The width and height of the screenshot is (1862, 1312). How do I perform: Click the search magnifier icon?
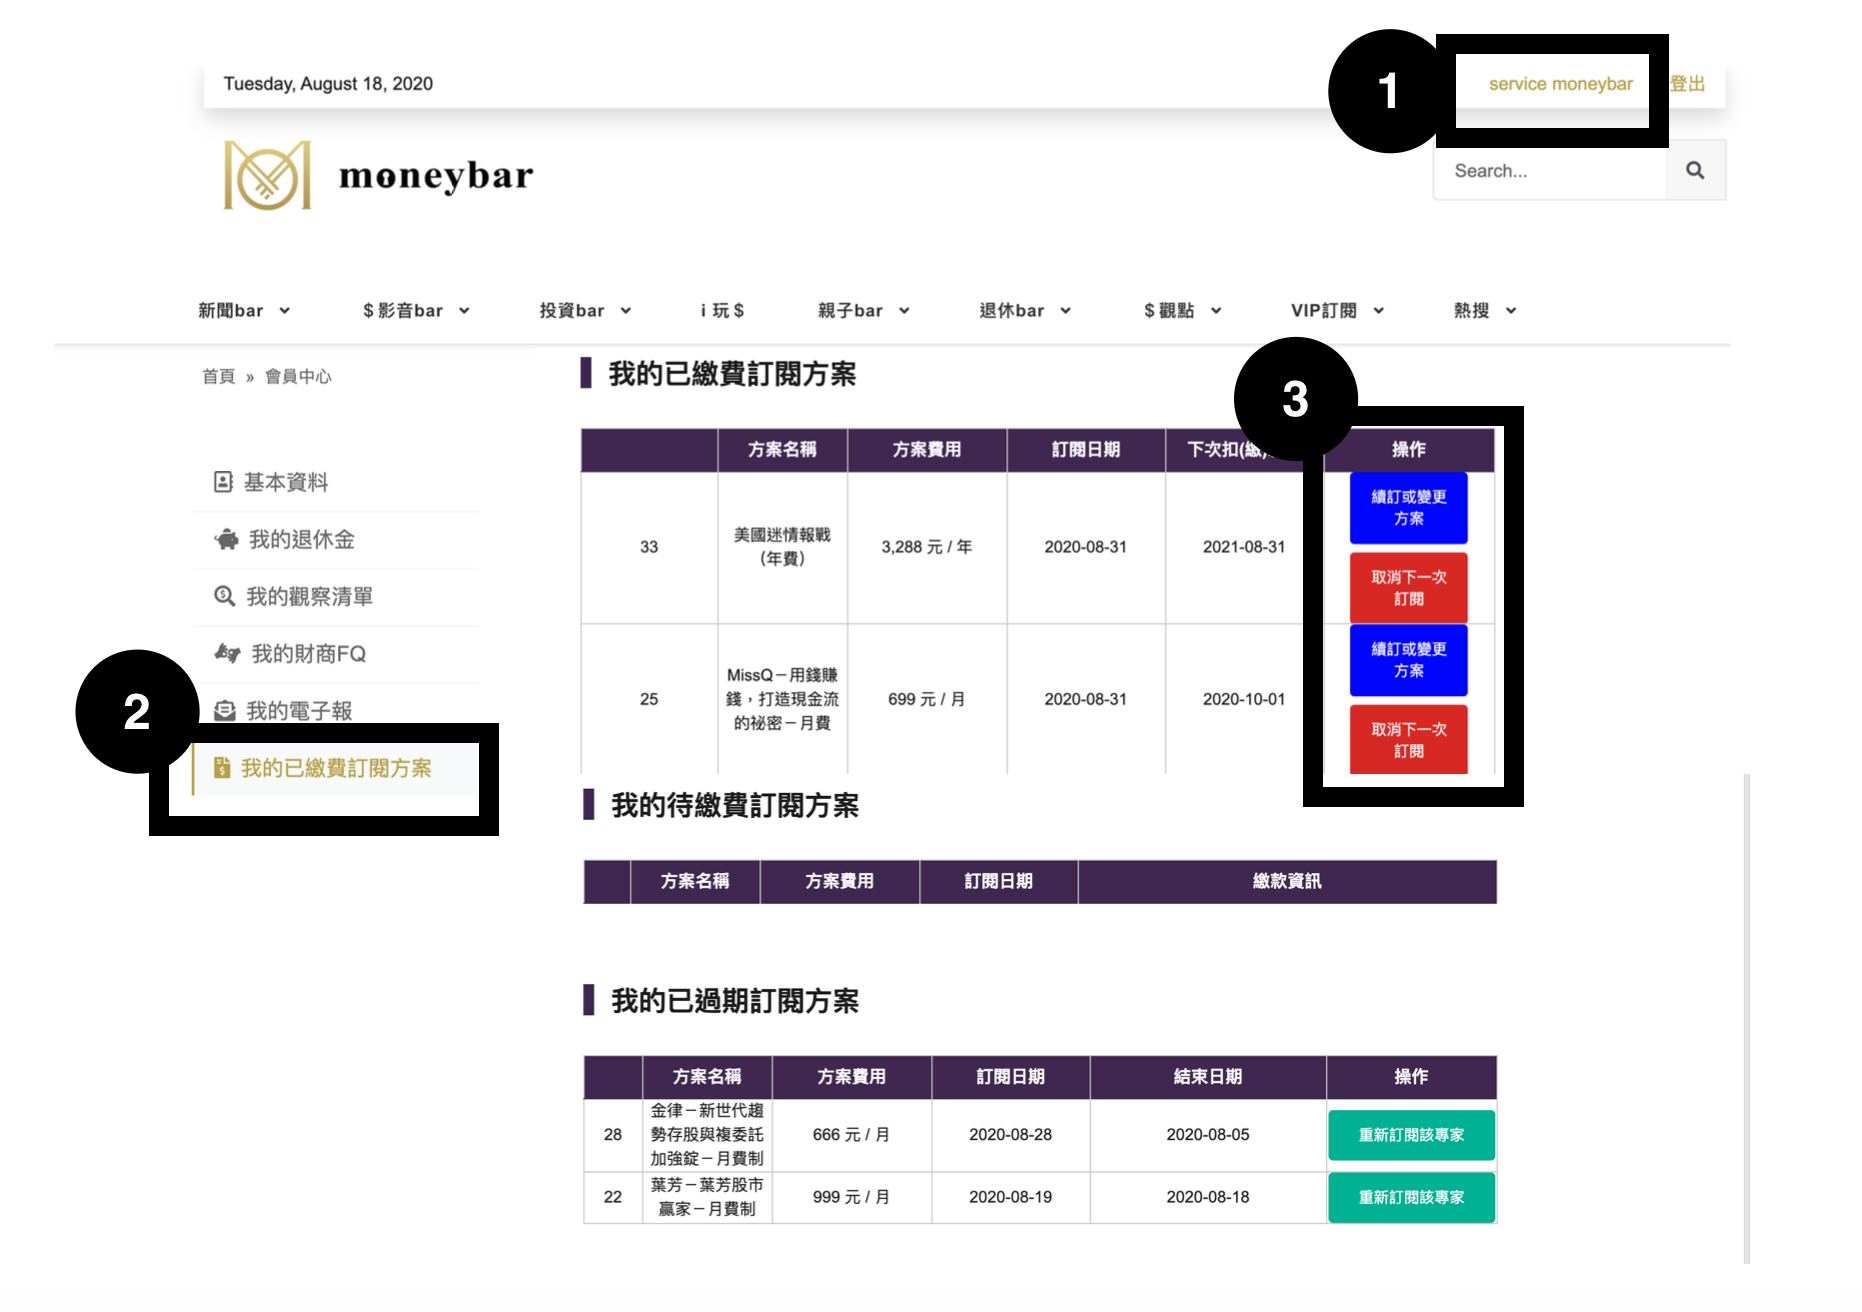(1694, 171)
